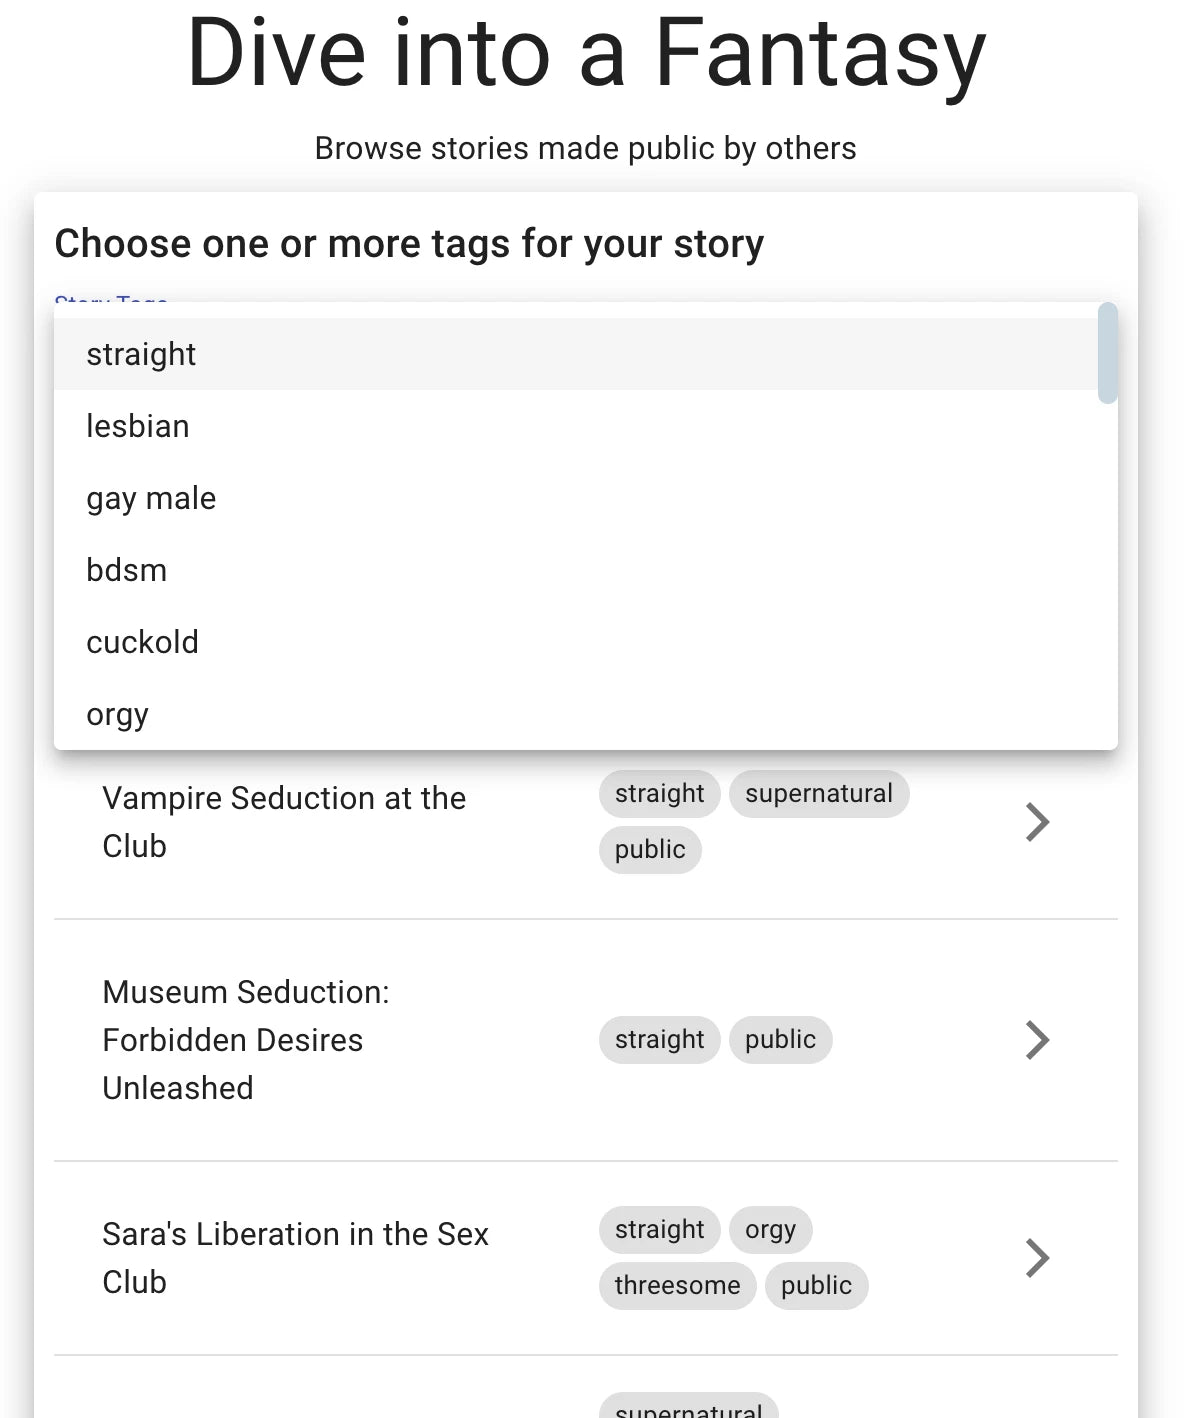Open the Vampire Seduction at the Club story
This screenshot has width=1202, height=1418.
click(x=284, y=822)
